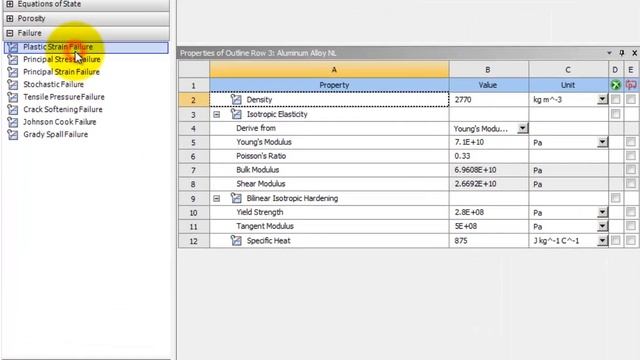Screen dimensions: 640x360
Task: Select row number 2 header
Action: click(x=193, y=100)
